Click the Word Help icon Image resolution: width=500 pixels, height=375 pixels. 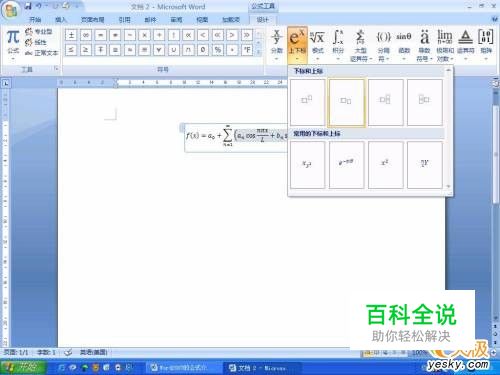494,20
